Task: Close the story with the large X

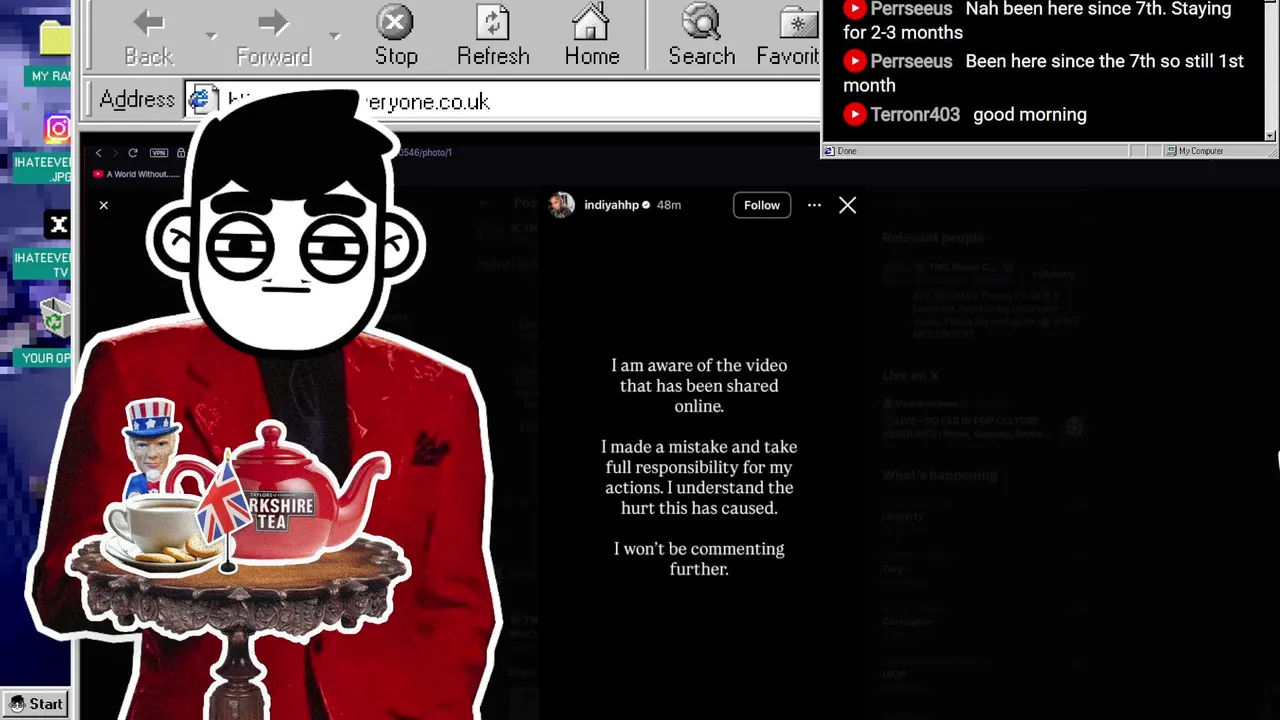Action: (x=847, y=205)
